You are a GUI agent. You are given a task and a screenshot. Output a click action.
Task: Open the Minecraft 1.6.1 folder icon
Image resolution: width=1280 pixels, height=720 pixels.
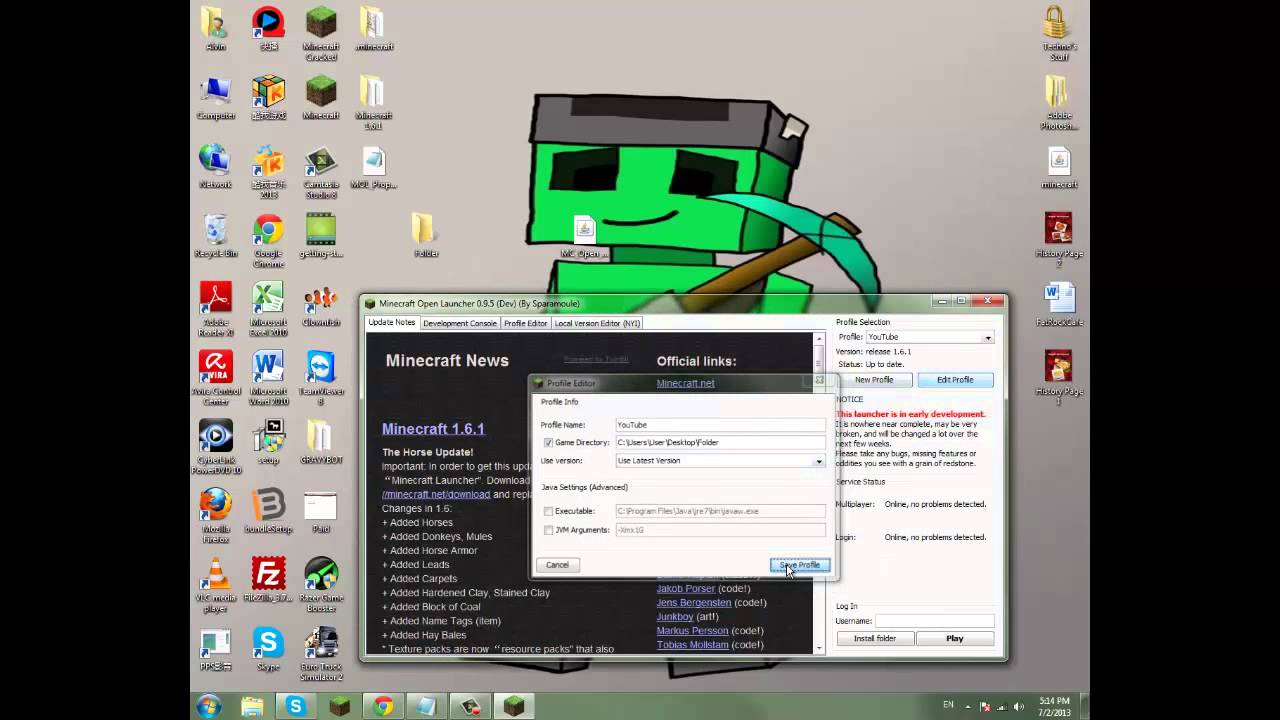pyautogui.click(x=373, y=102)
